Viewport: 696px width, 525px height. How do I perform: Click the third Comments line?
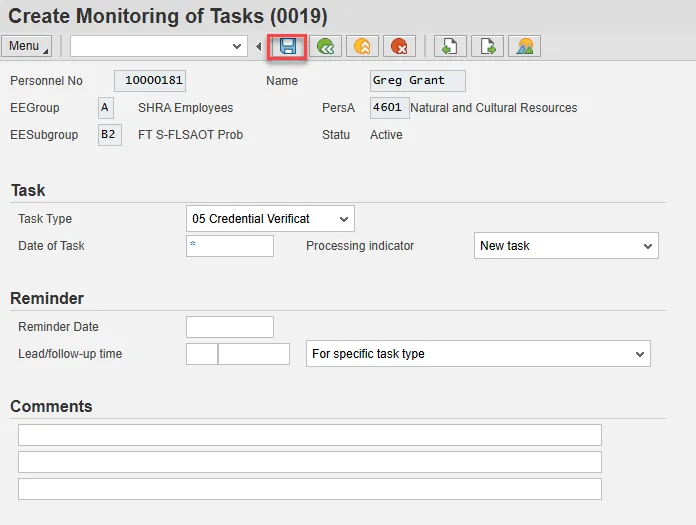tap(310, 489)
